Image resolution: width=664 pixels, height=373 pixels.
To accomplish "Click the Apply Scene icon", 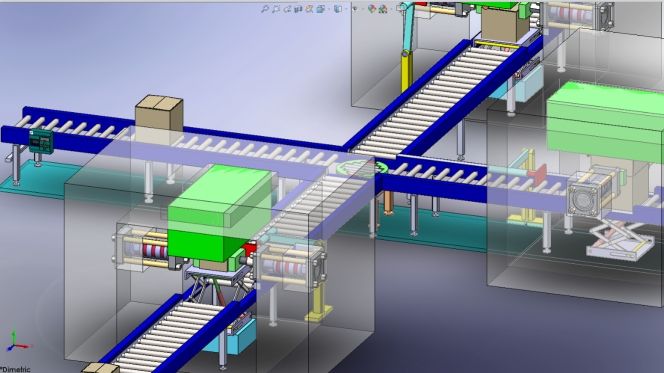I will (x=383, y=9).
